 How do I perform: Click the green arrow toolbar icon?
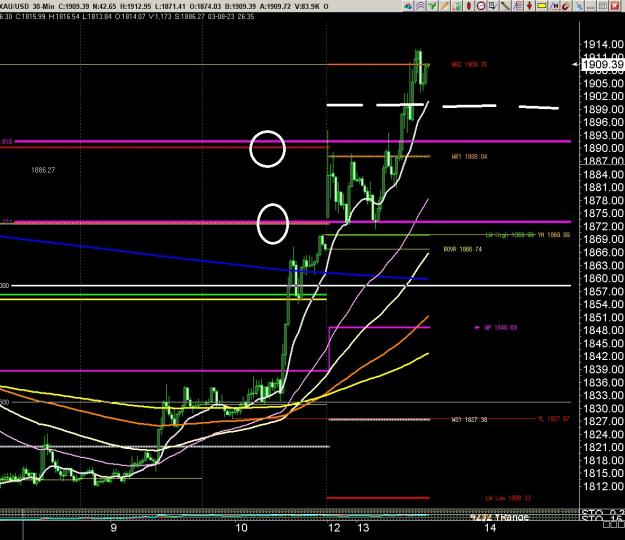(432, 6)
